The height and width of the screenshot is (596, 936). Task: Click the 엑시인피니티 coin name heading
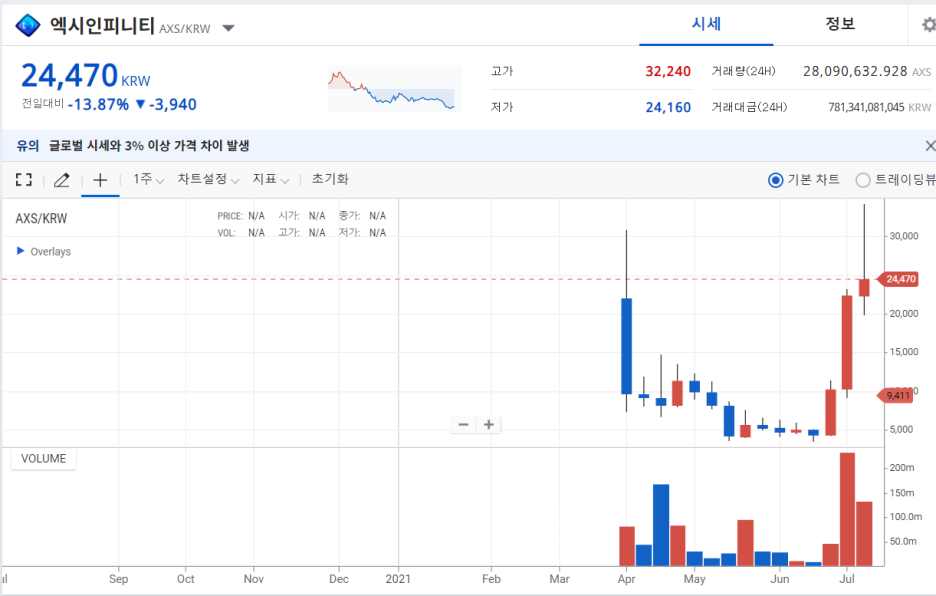click(x=102, y=25)
